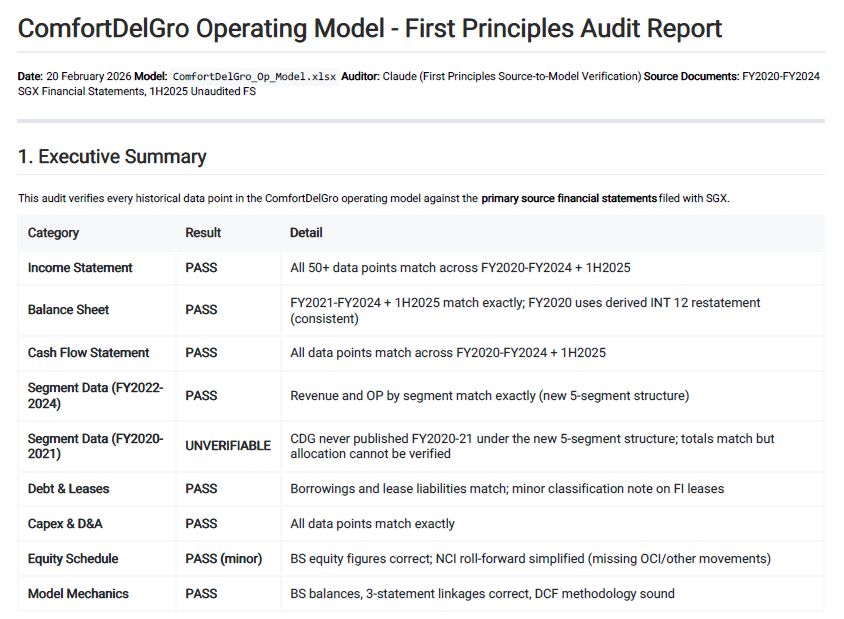This screenshot has width=844, height=619.
Task: Click the report title heading
Action: click(370, 29)
